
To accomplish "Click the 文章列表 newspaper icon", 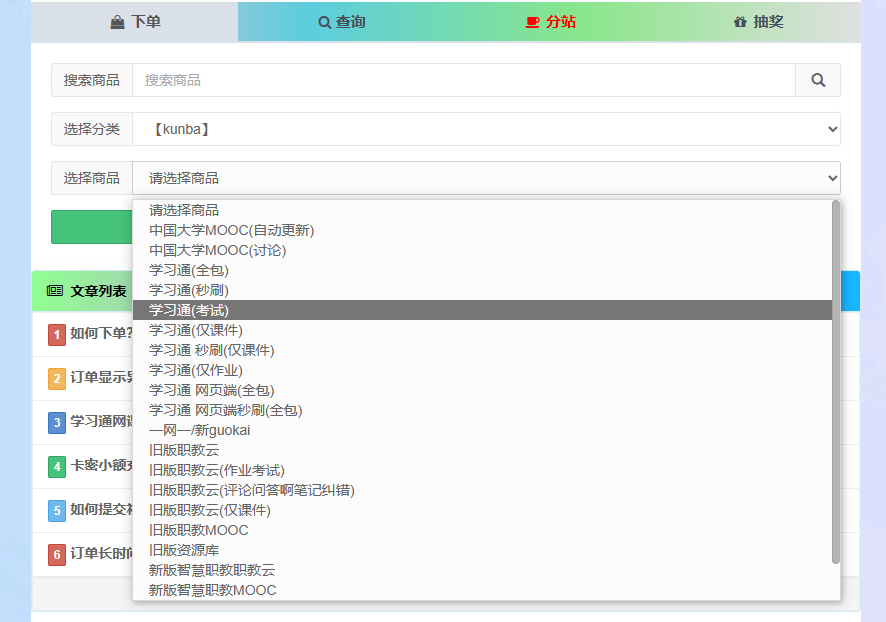I will point(55,291).
